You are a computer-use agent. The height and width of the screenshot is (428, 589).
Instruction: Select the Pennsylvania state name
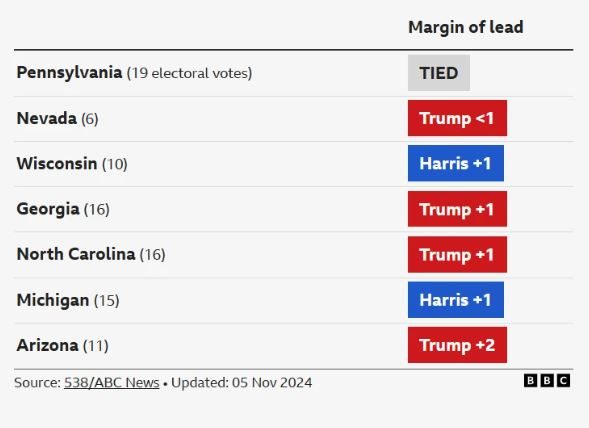[69, 73]
